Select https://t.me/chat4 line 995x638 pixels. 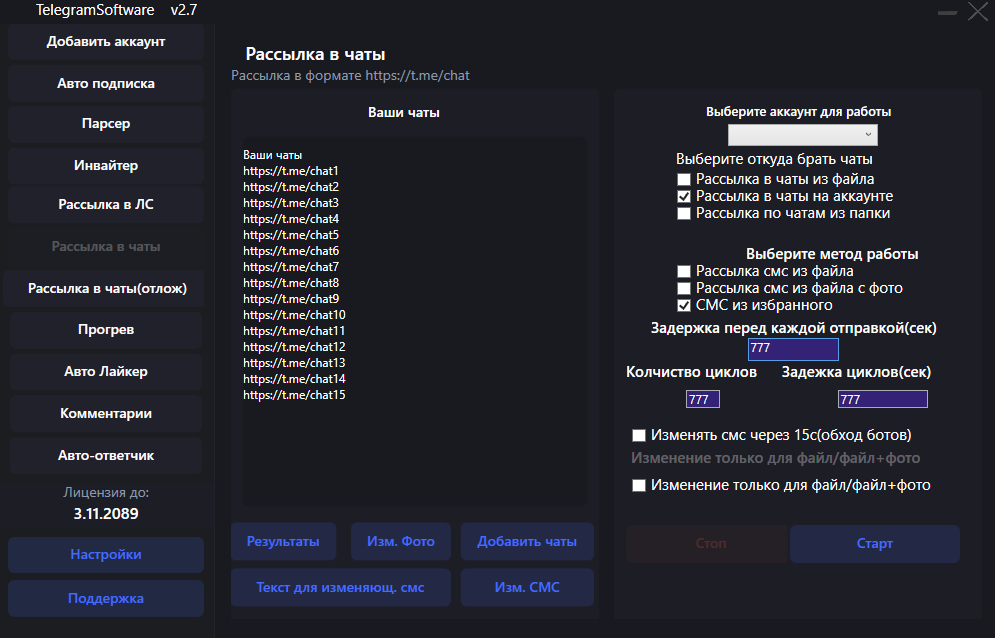291,219
